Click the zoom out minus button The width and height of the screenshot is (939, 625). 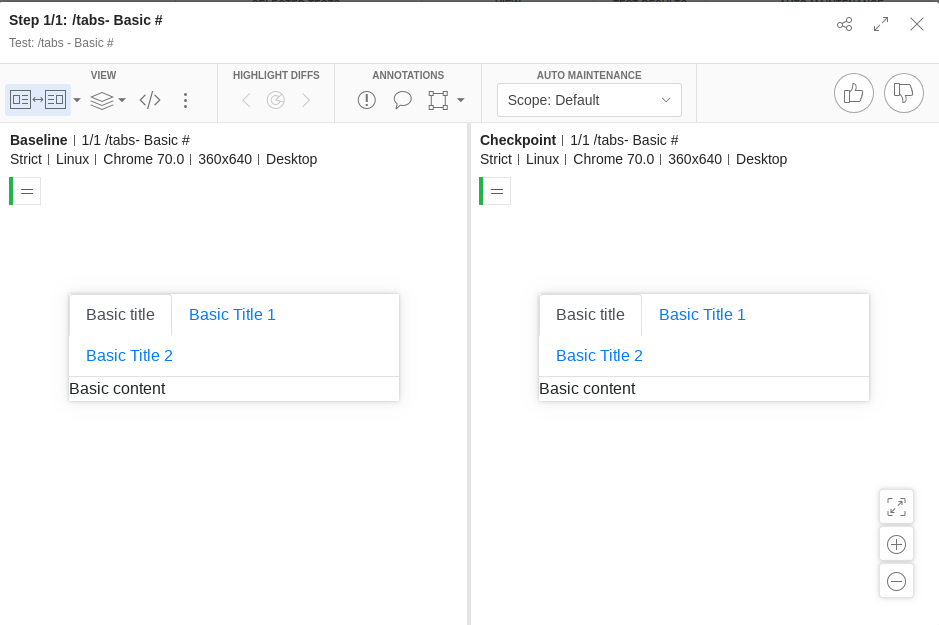pyautogui.click(x=896, y=581)
